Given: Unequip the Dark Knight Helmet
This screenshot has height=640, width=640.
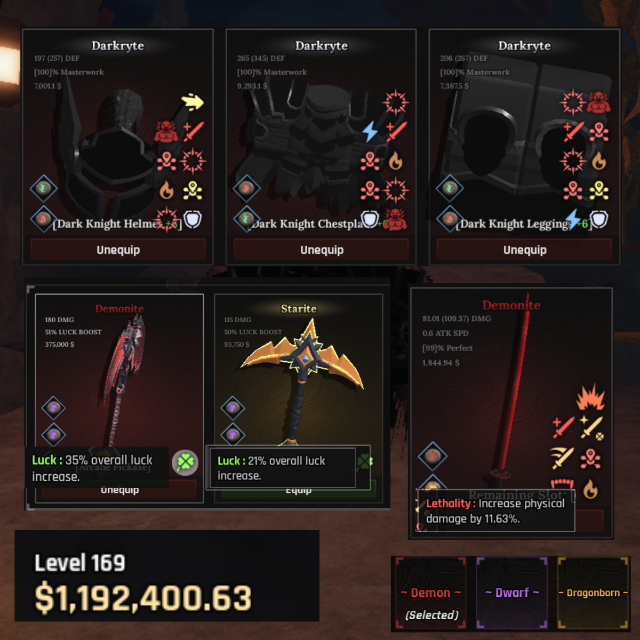Looking at the screenshot, I should pos(118,250).
